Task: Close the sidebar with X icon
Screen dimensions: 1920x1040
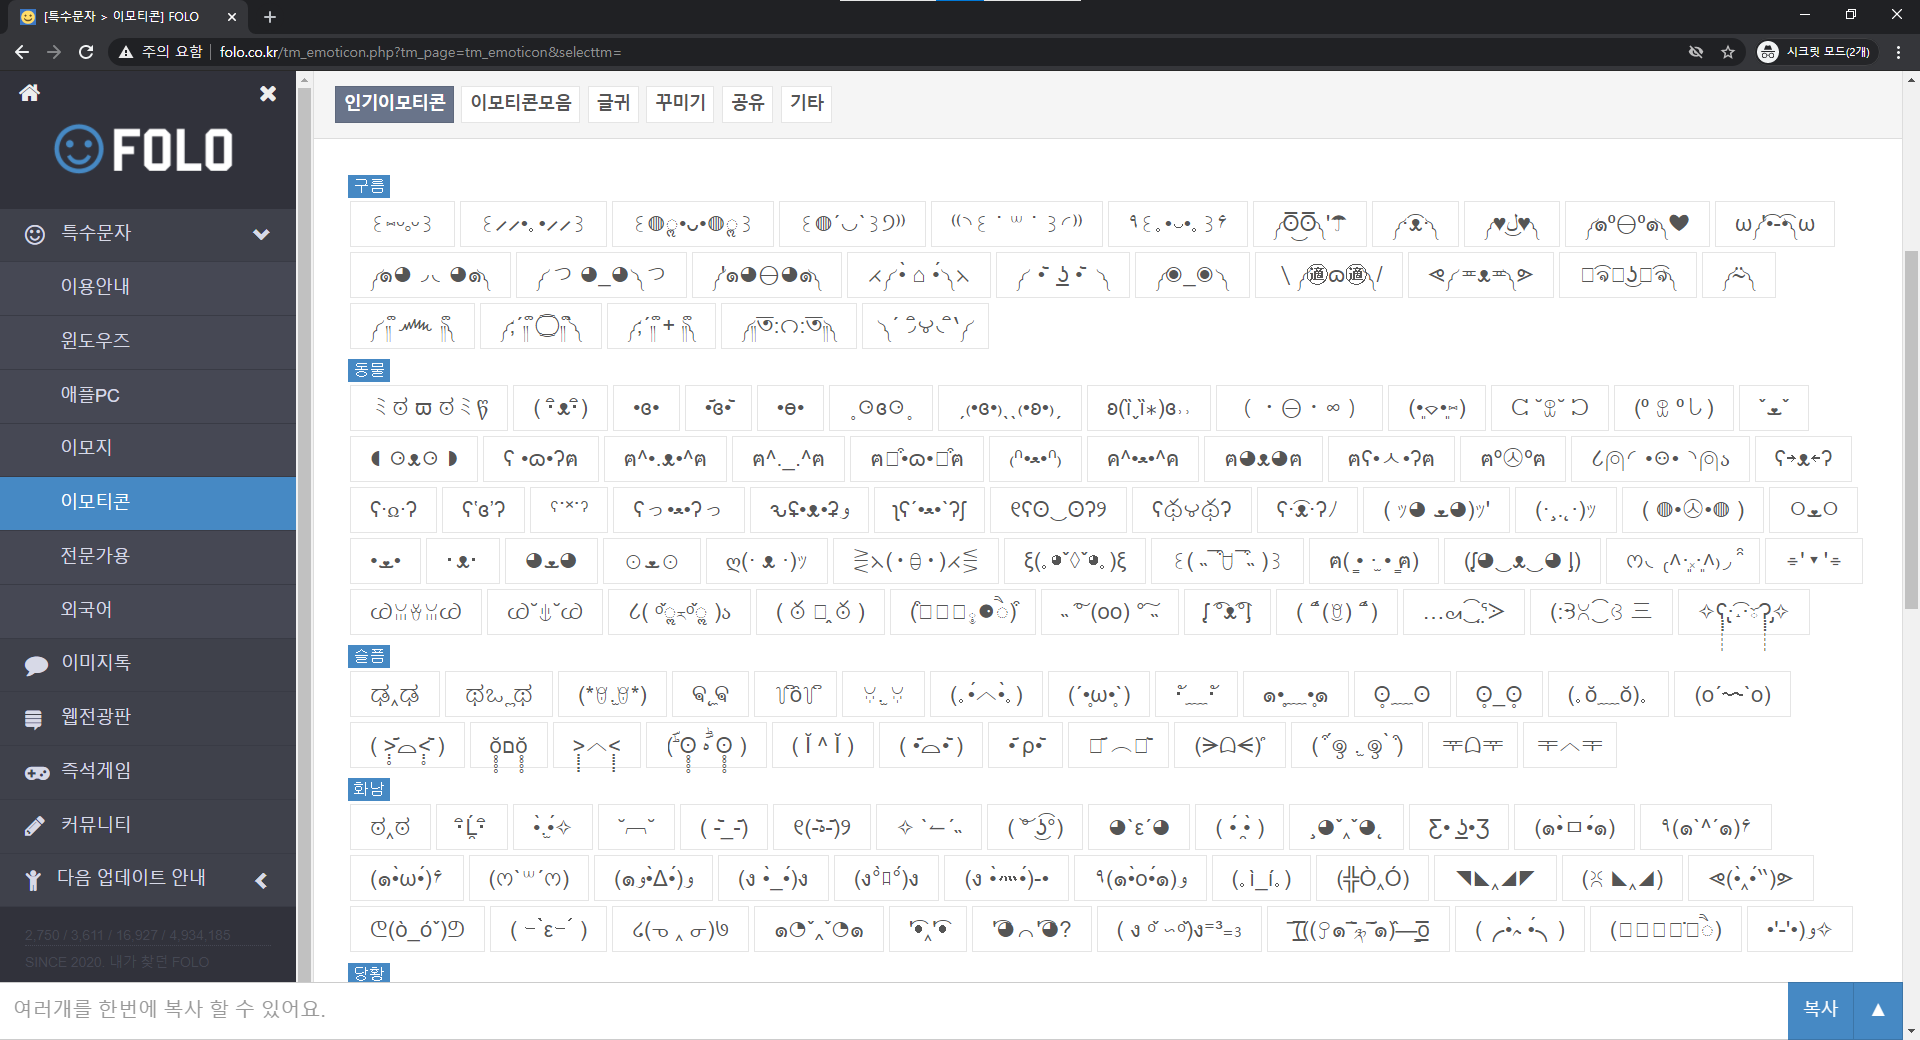Action: click(x=268, y=93)
